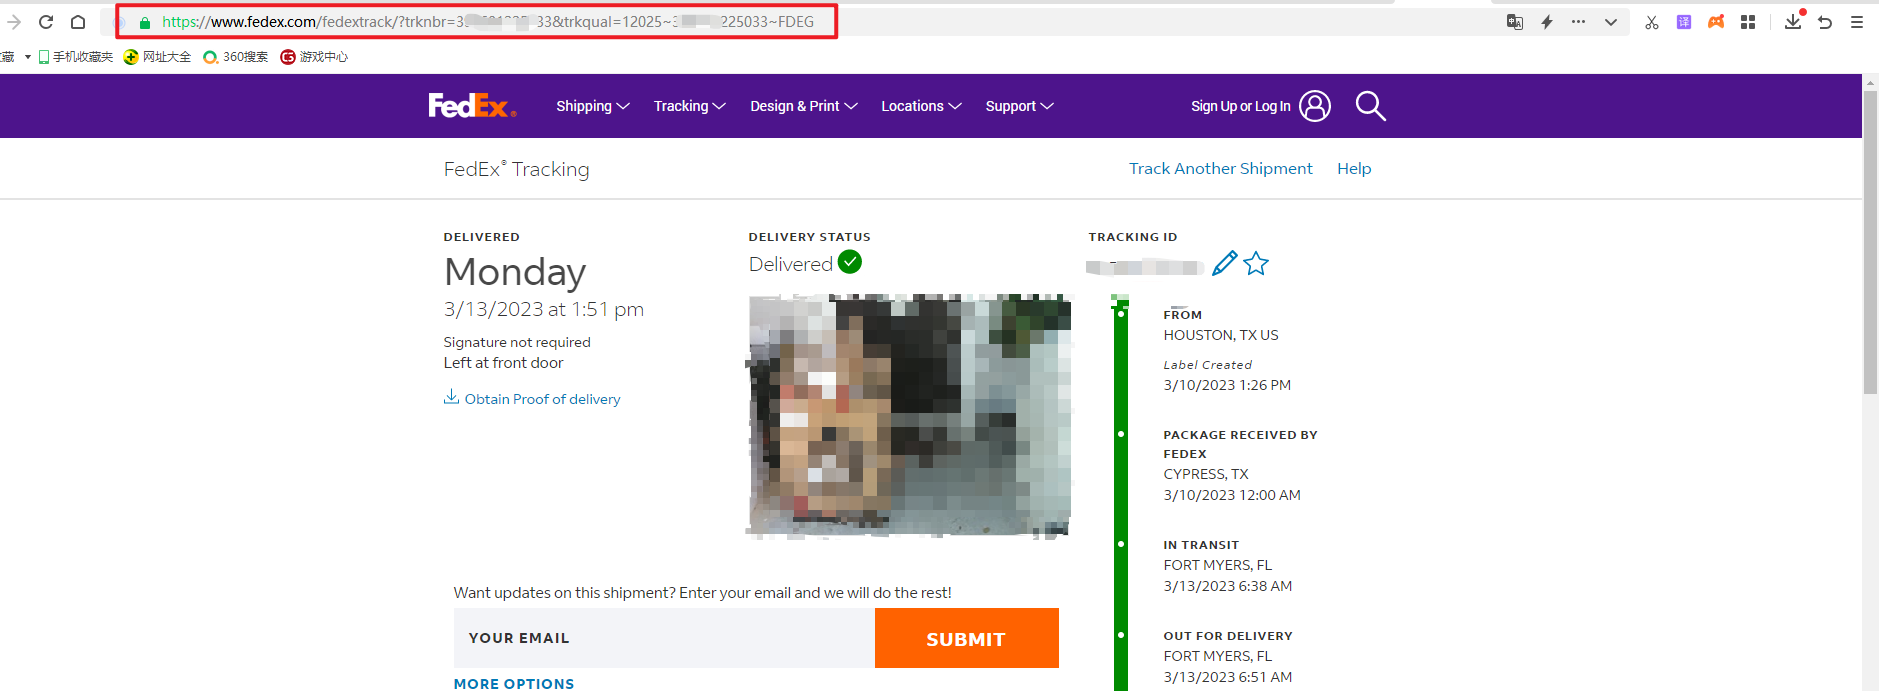
Task: Click the 'FedEx Tracking' page heading
Action: click(517, 169)
